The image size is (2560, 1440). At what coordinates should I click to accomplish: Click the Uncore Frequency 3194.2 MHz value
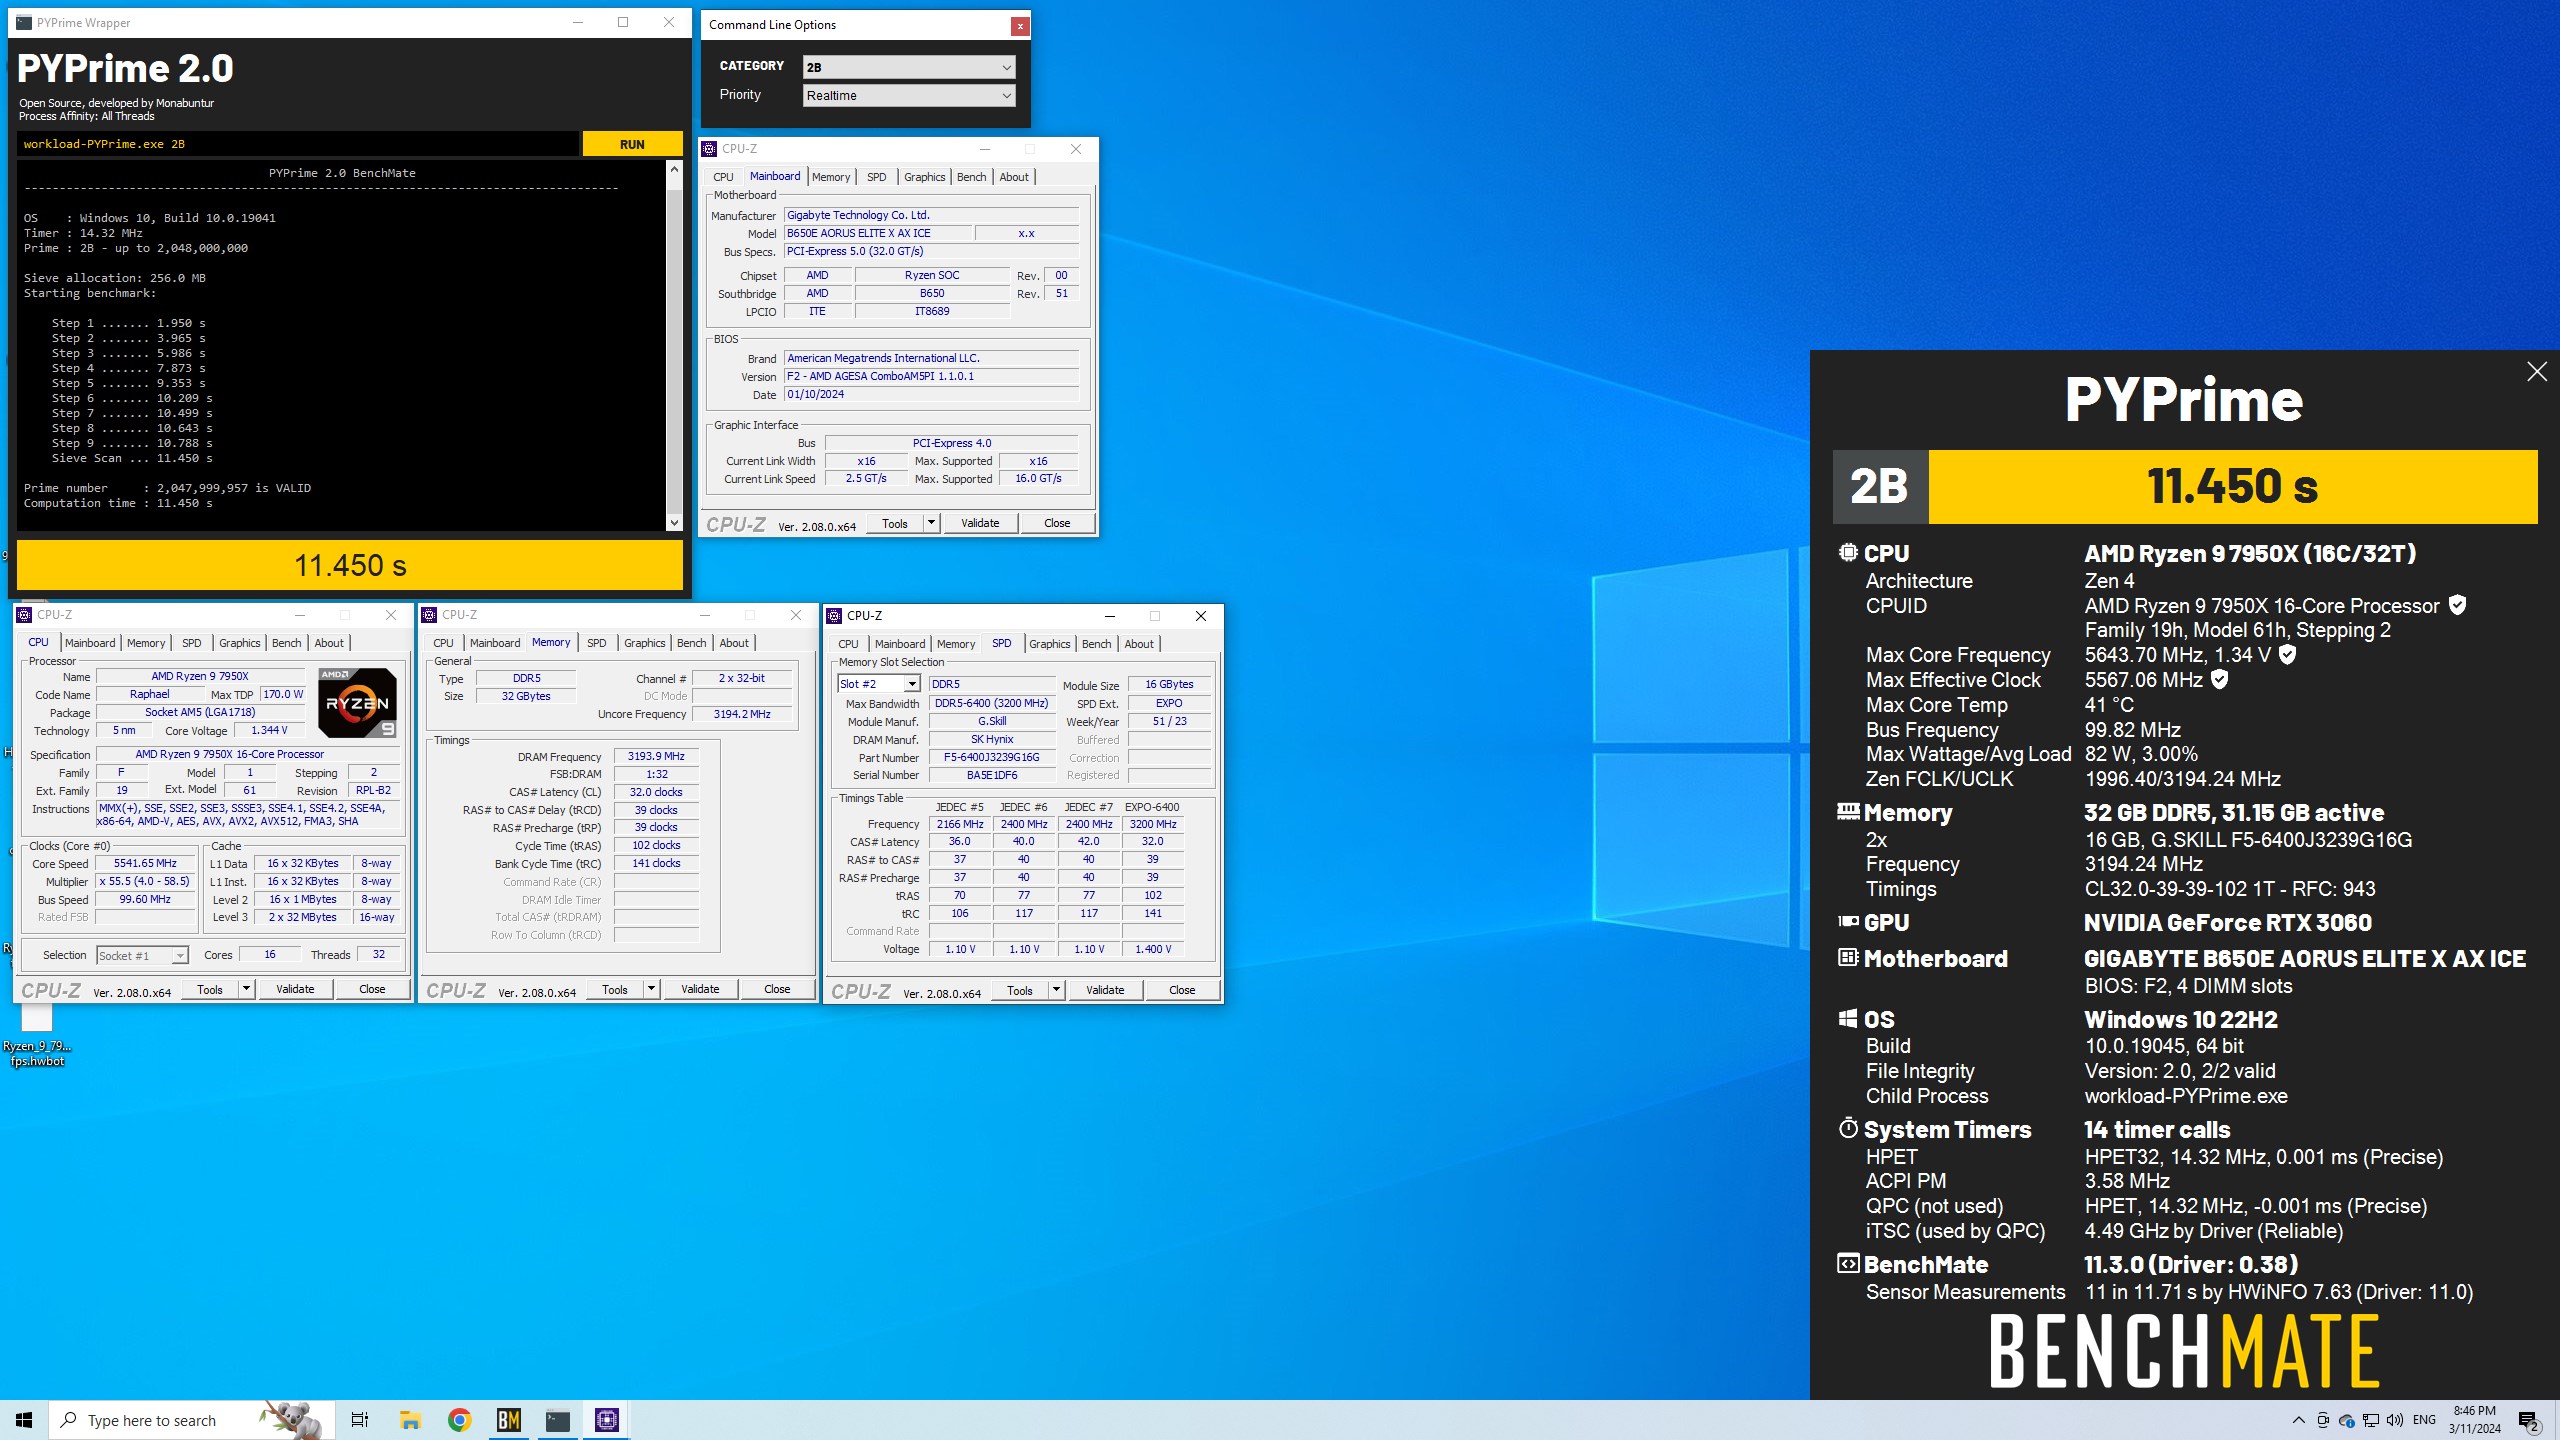pyautogui.click(x=742, y=714)
